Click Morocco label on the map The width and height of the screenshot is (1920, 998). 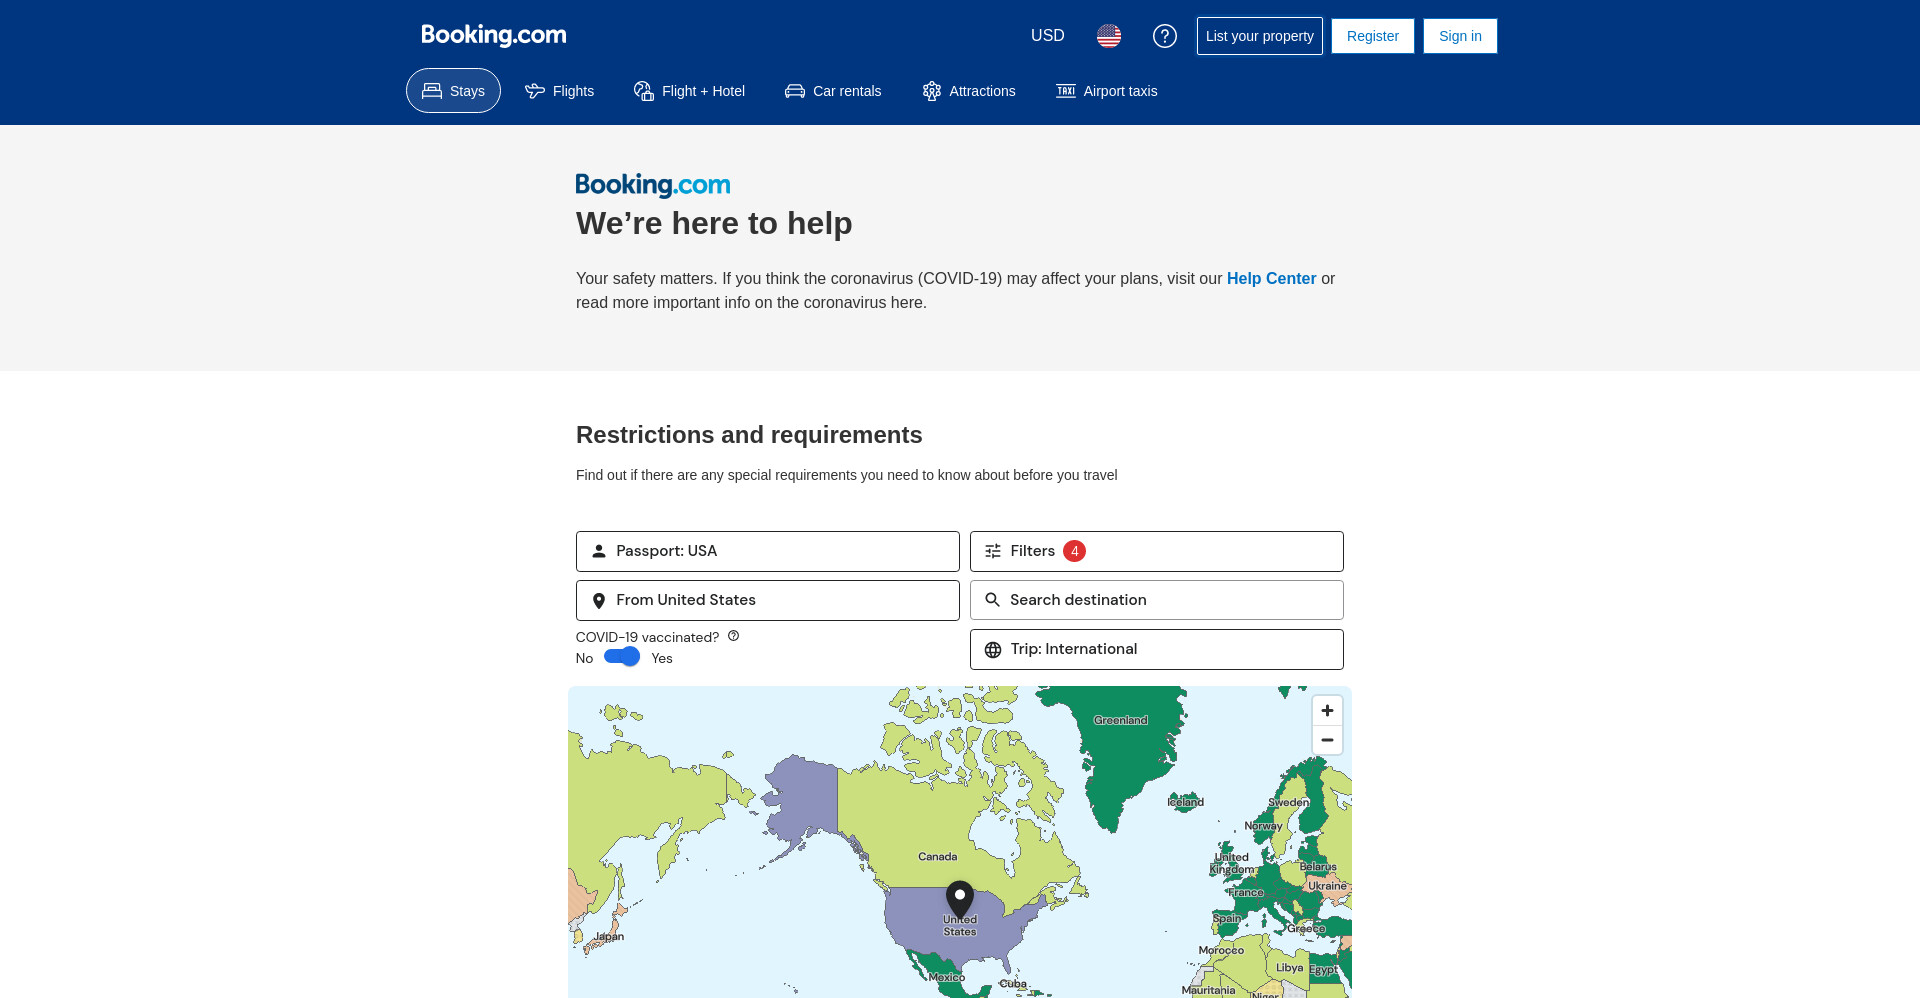1221,950
